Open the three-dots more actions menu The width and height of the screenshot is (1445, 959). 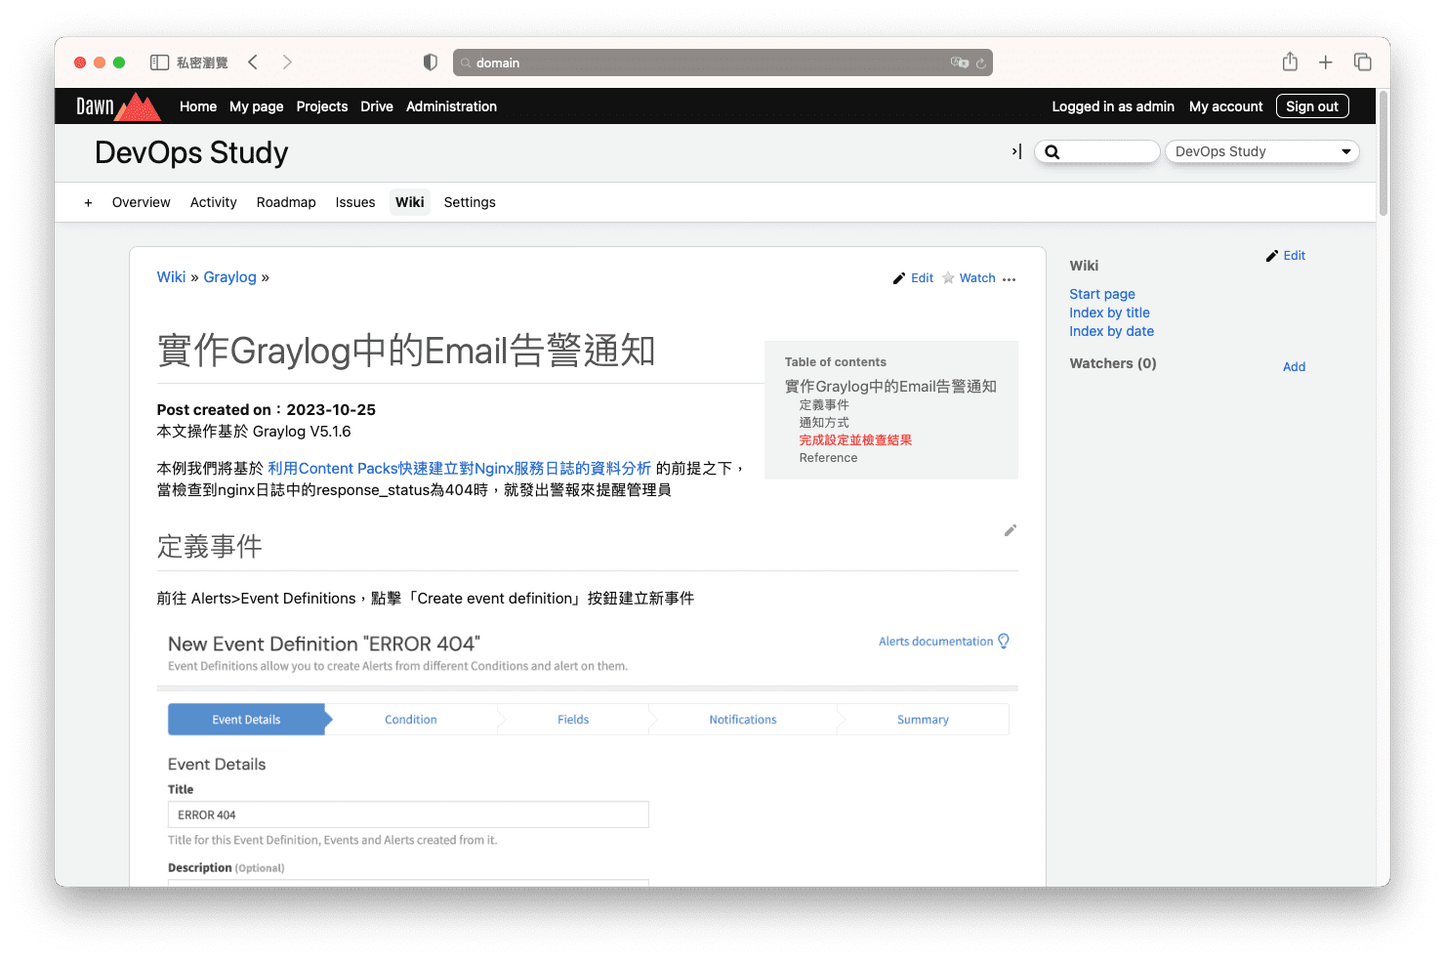1009,279
